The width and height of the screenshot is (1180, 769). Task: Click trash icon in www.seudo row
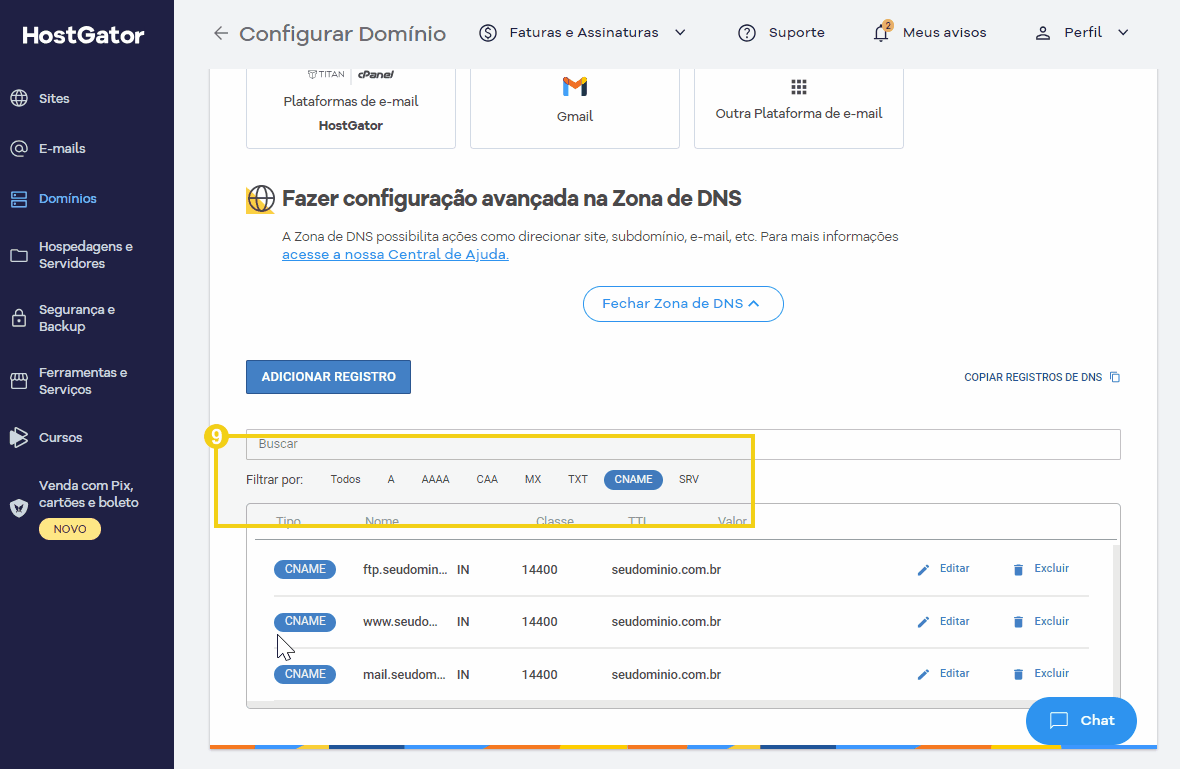coord(1018,622)
